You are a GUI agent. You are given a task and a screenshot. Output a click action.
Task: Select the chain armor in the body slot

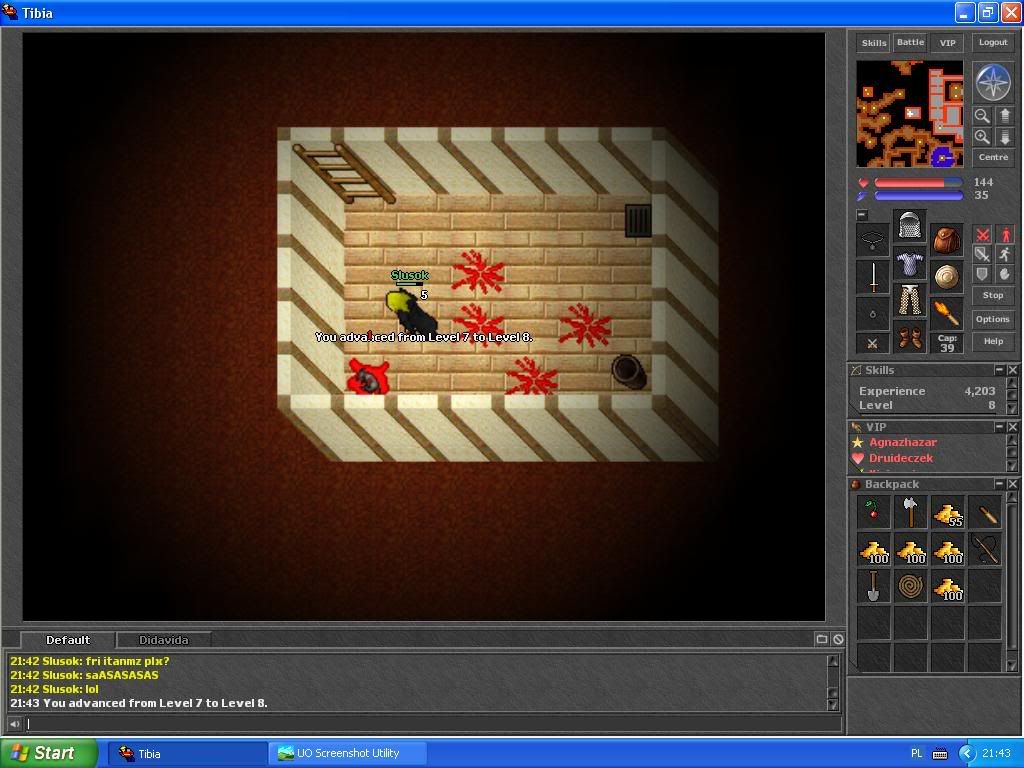(x=910, y=263)
